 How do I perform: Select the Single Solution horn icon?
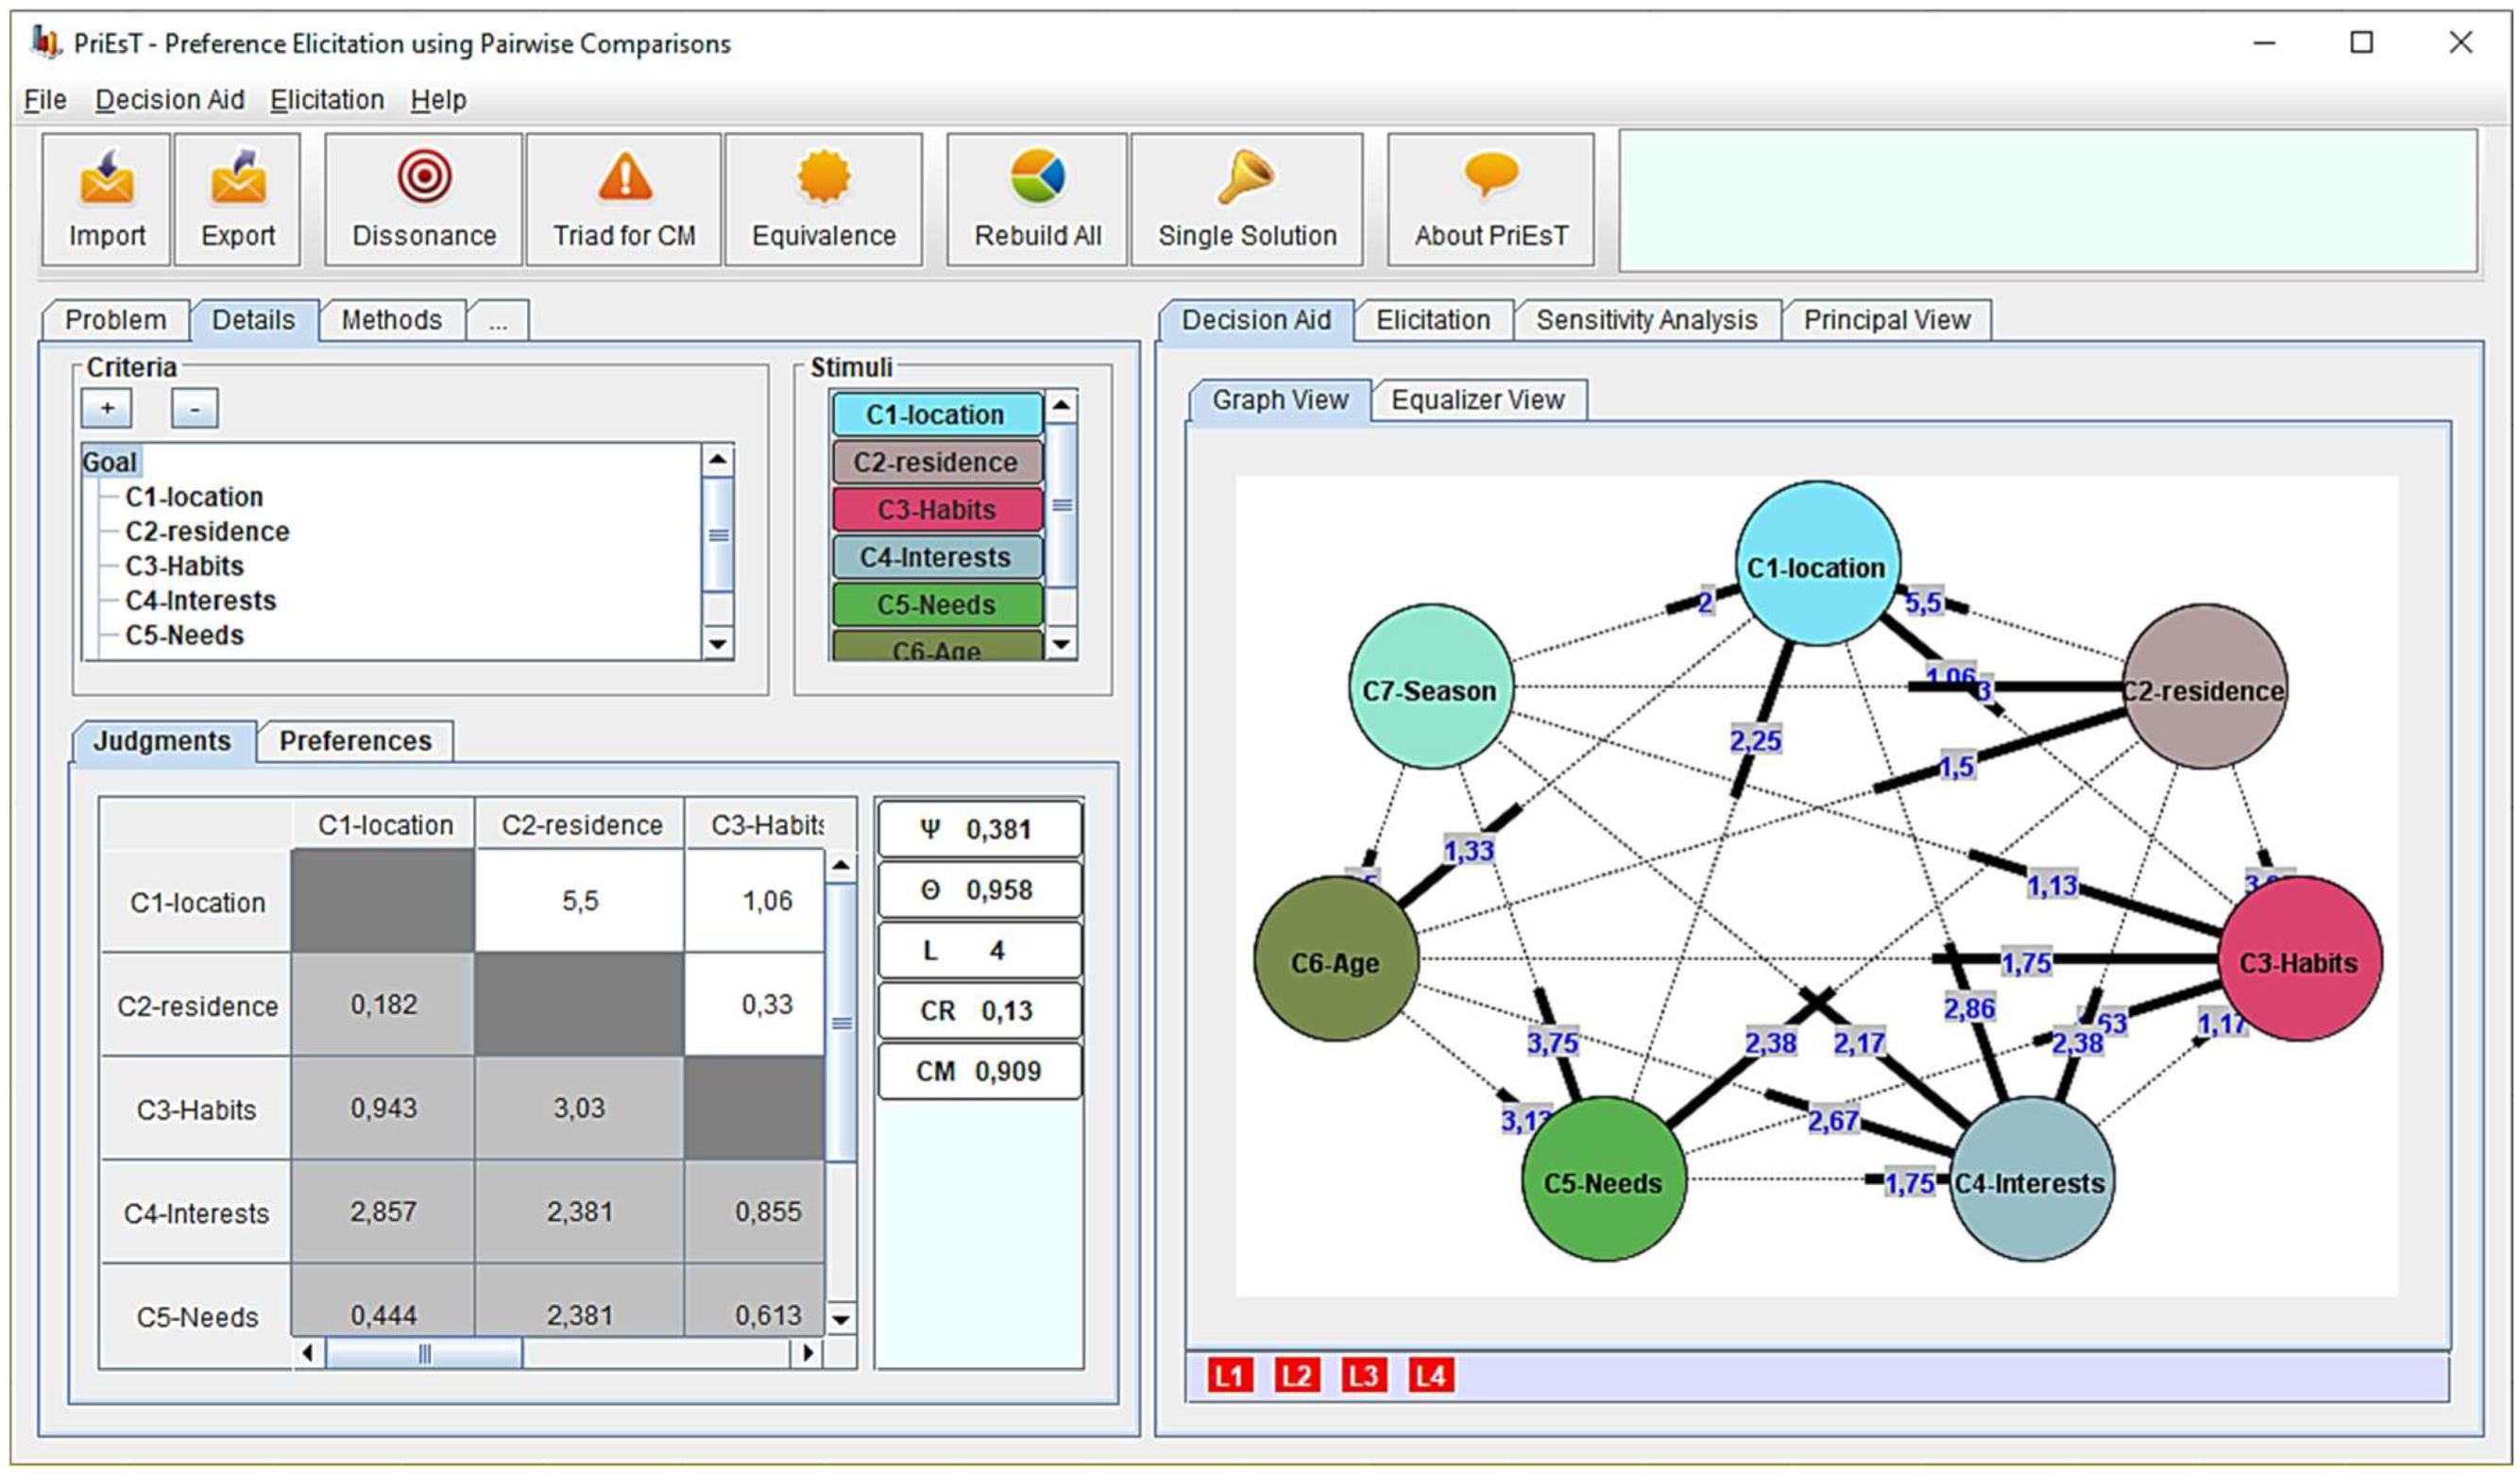pos(1246,177)
